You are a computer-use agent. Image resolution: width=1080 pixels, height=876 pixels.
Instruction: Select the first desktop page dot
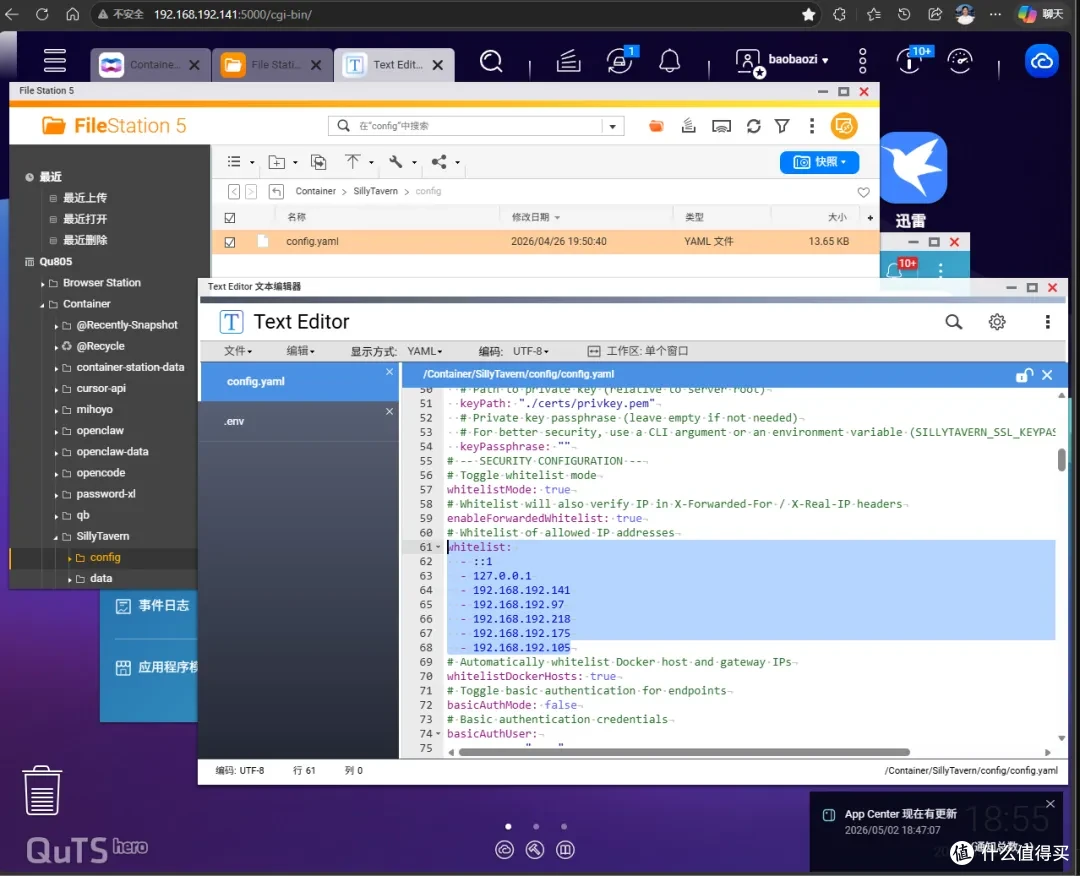coord(508,826)
